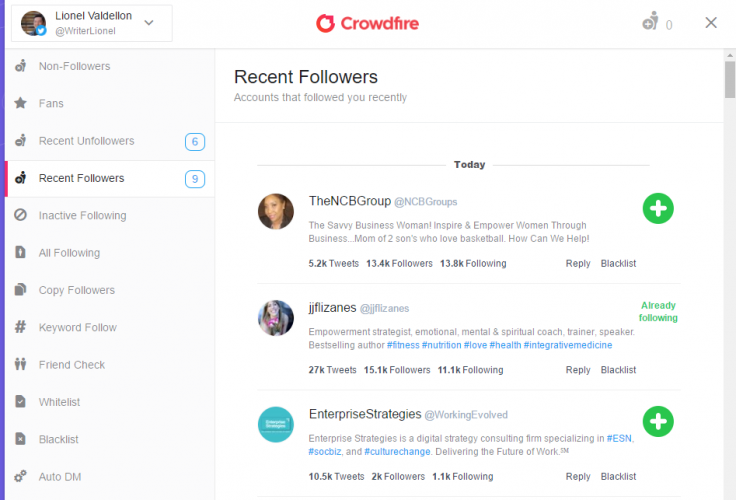
Task: Click the Friend Check people icon
Action: click(x=20, y=364)
